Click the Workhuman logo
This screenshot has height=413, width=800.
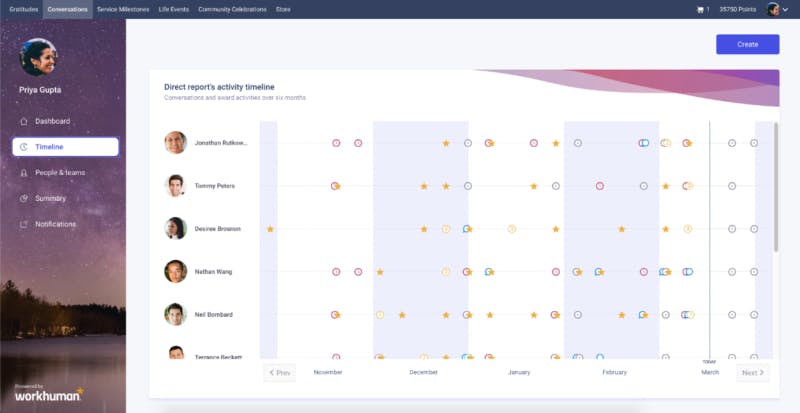tap(48, 394)
